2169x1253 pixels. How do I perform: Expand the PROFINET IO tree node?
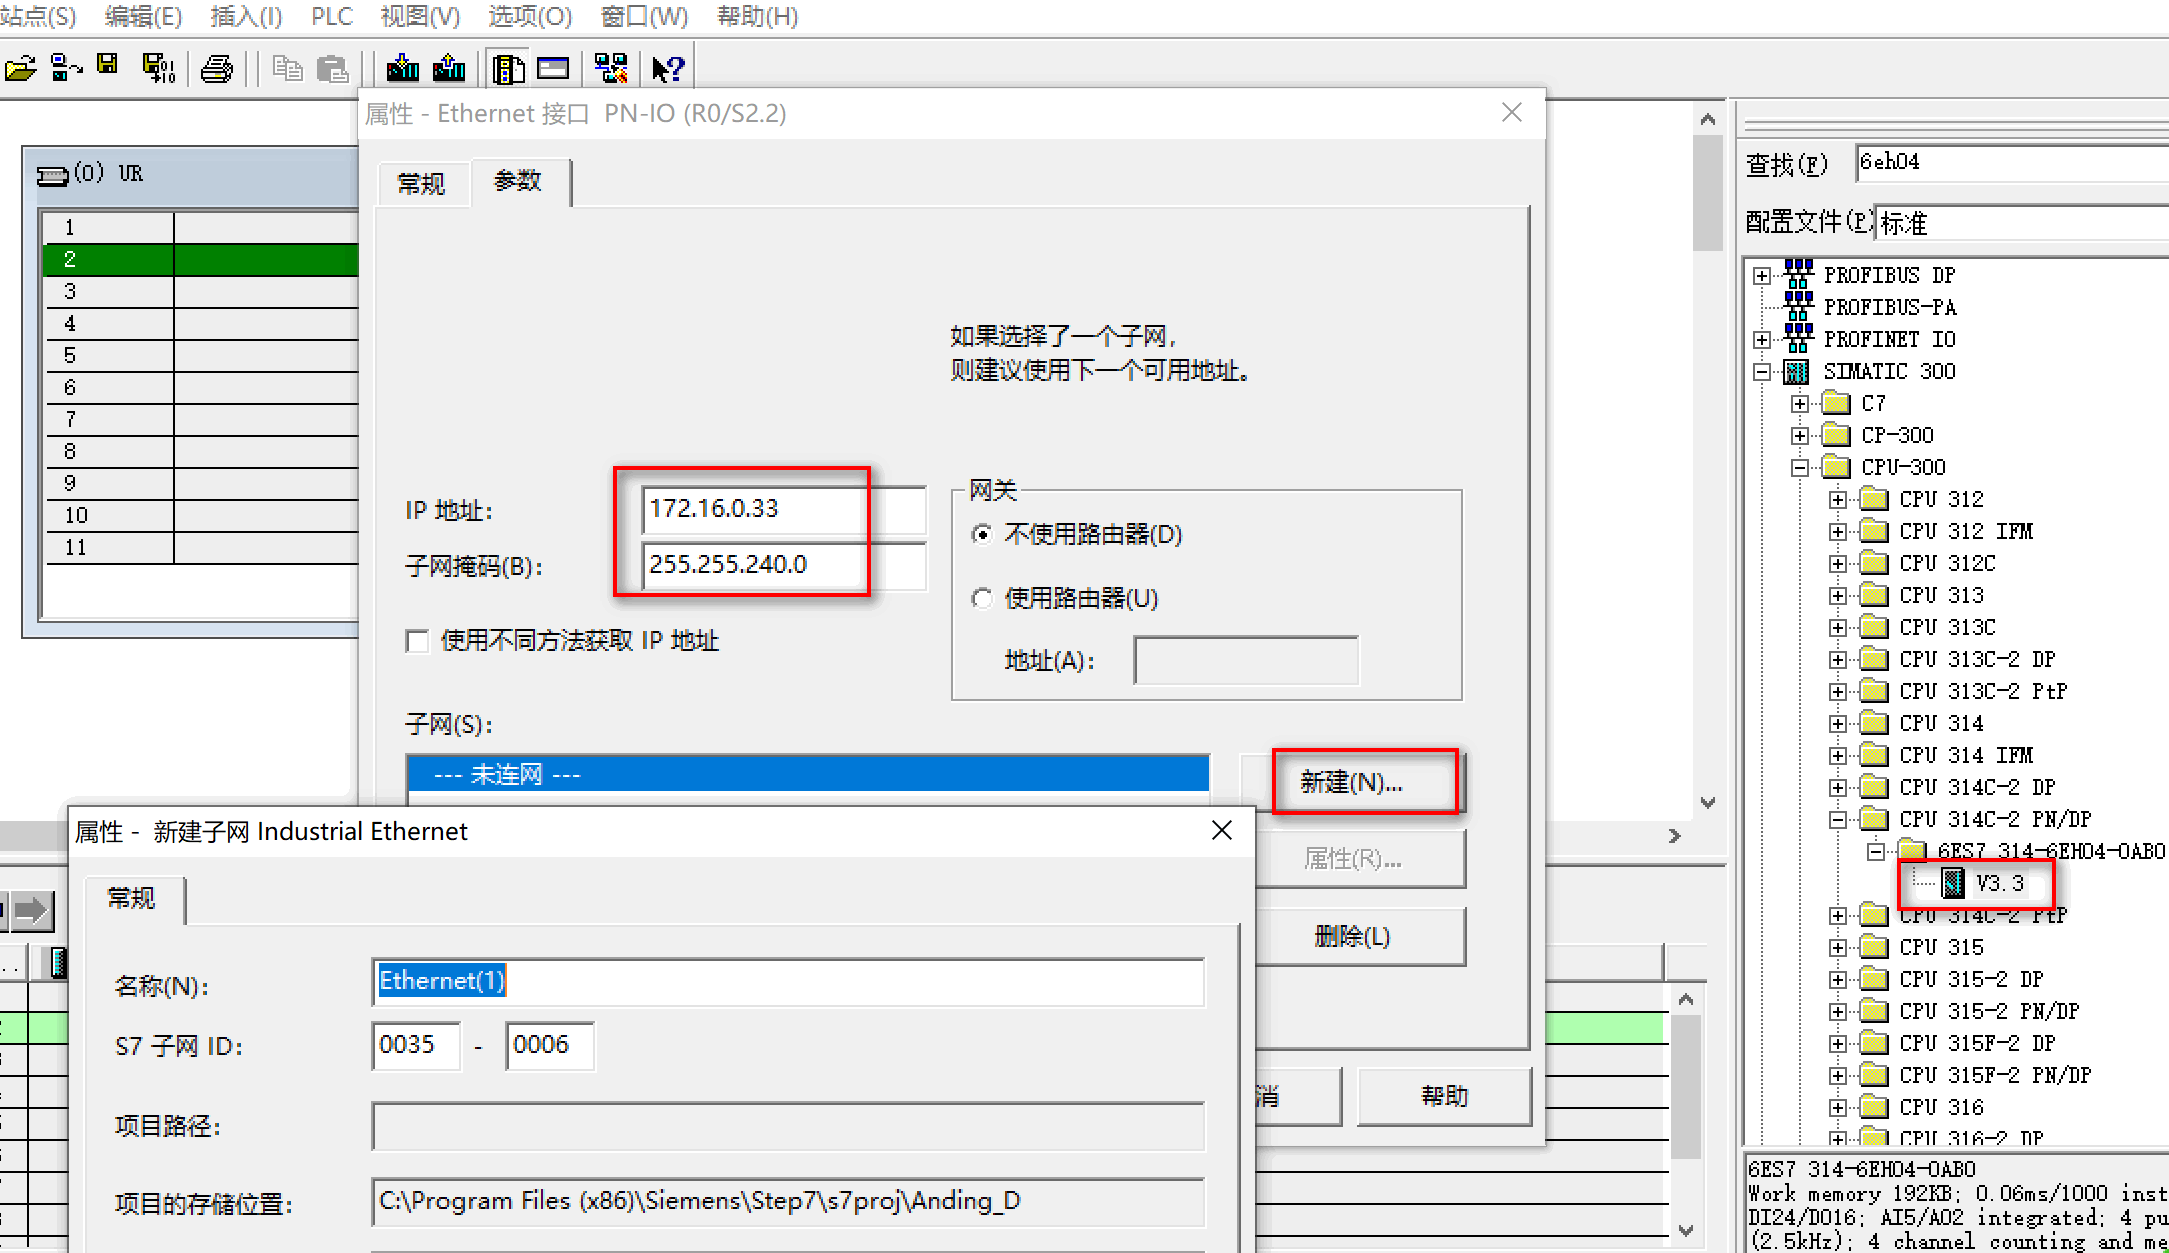click(1762, 340)
